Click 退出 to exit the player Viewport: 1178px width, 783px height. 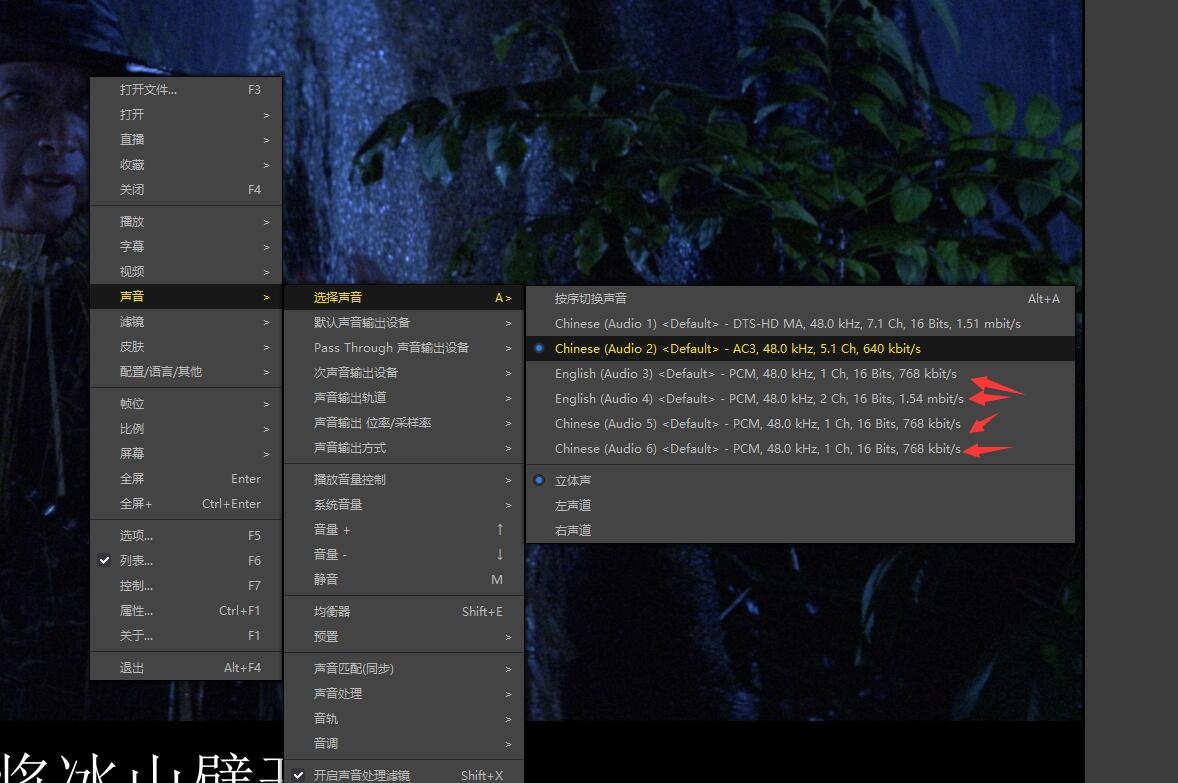186,667
